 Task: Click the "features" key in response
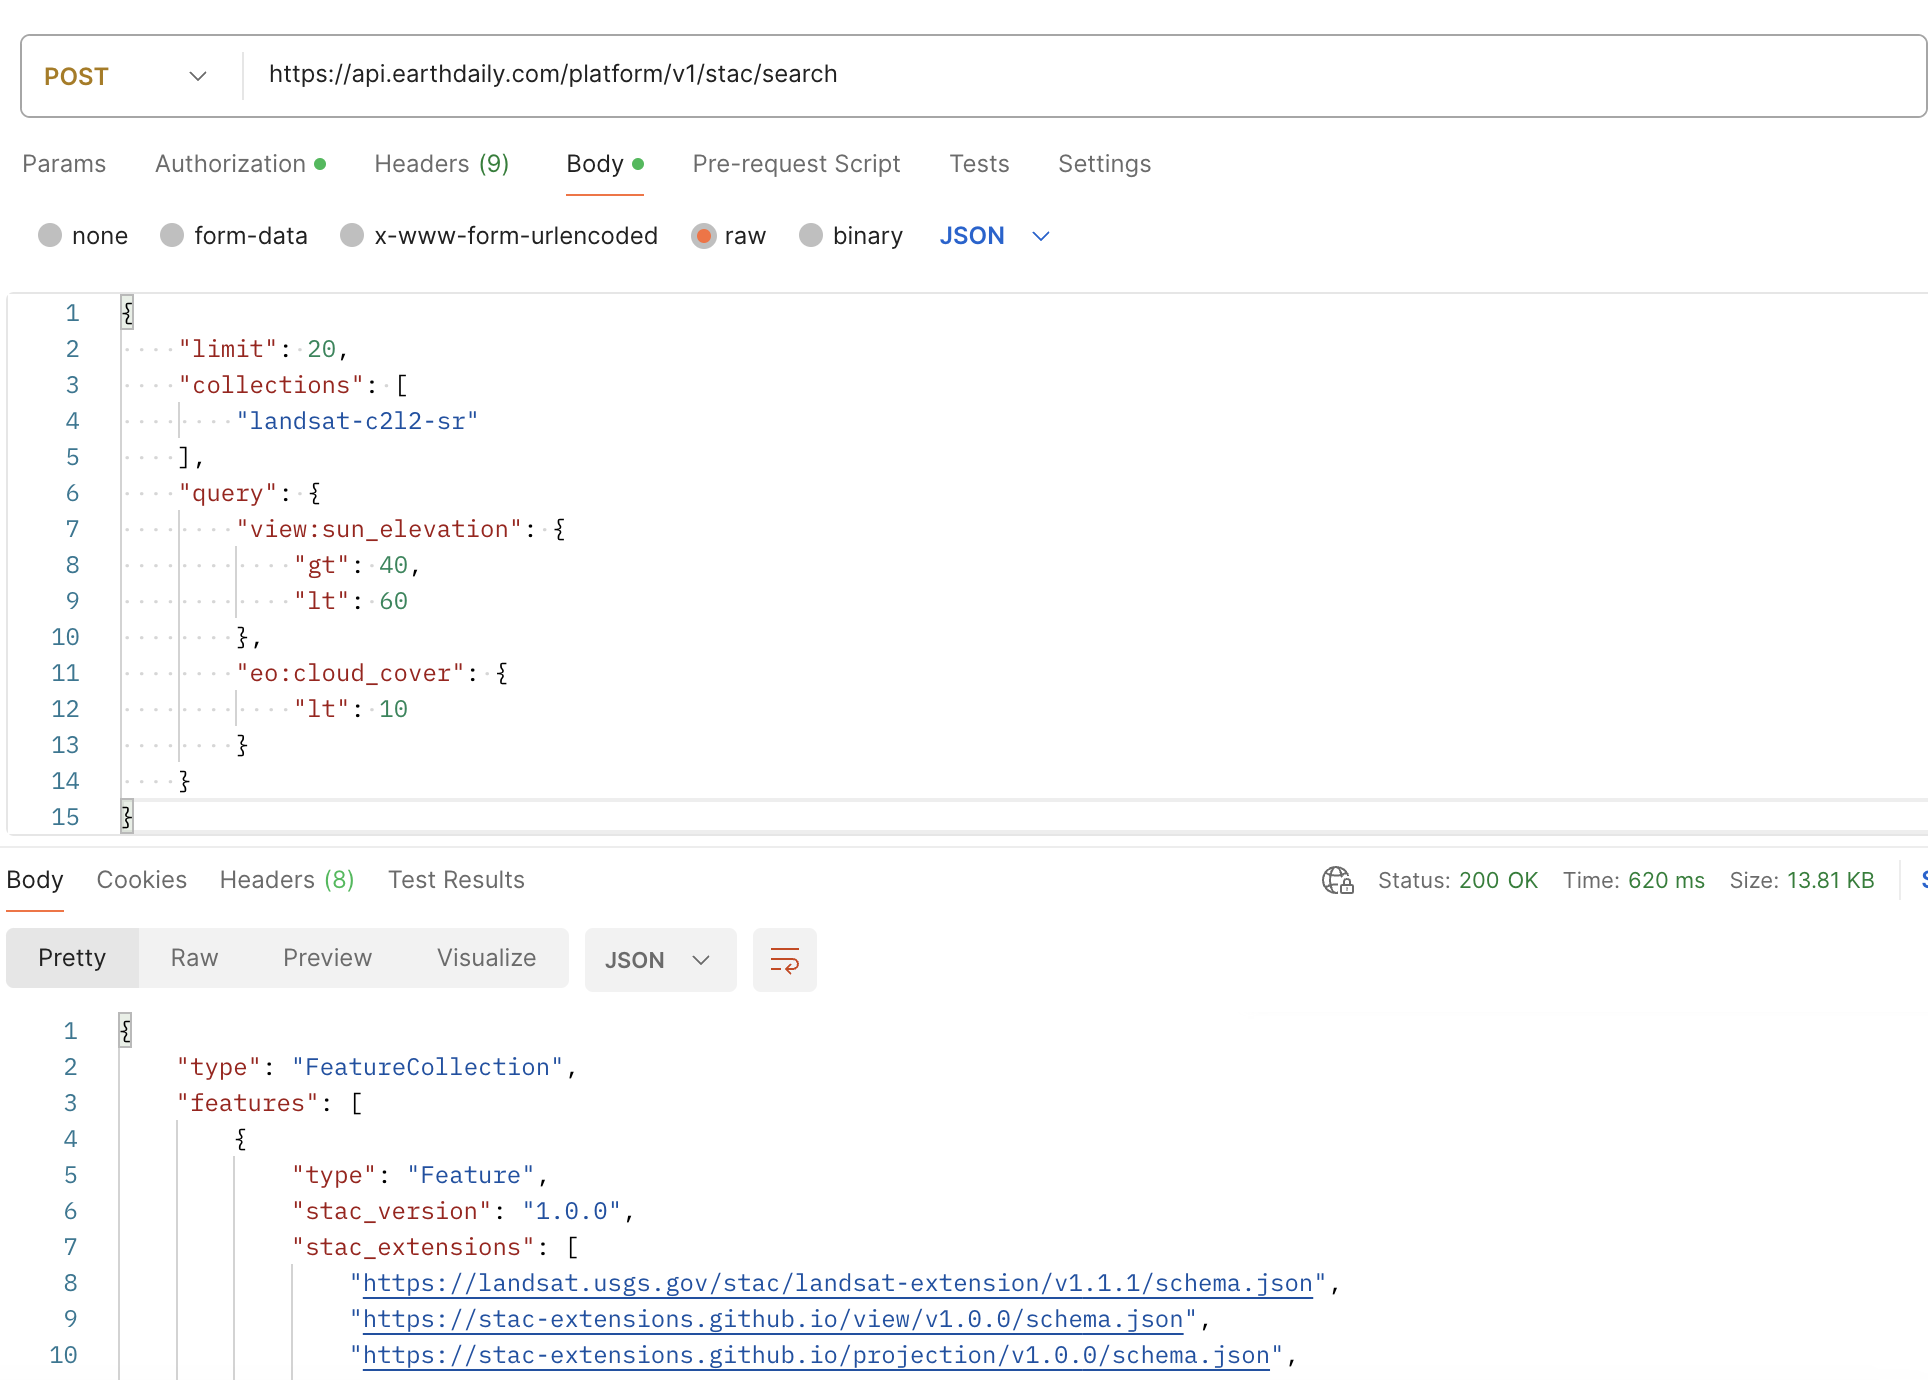247,1103
